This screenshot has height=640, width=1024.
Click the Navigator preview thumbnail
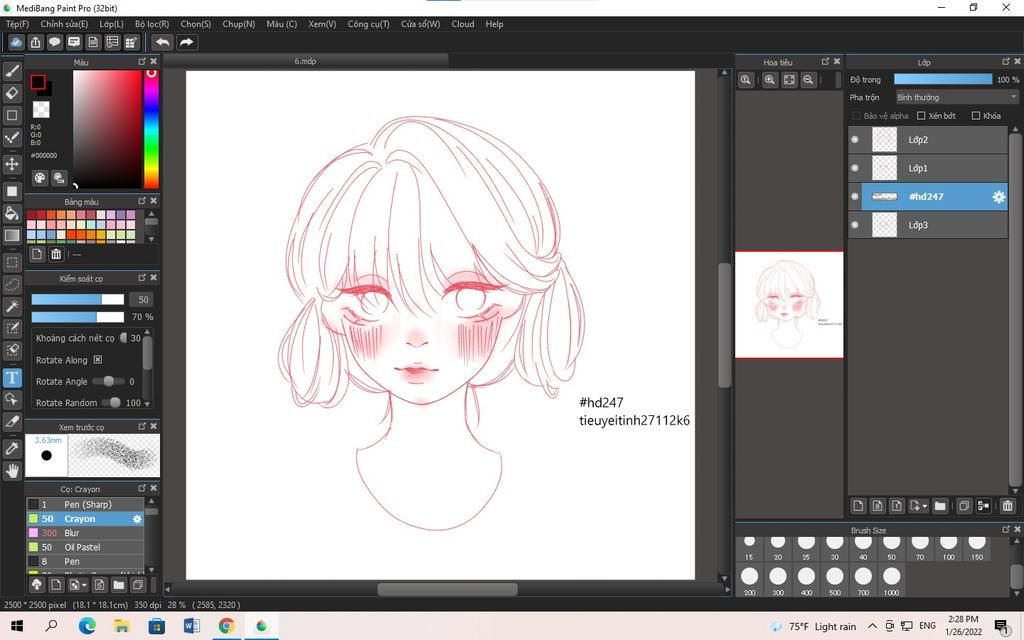pyautogui.click(x=789, y=305)
